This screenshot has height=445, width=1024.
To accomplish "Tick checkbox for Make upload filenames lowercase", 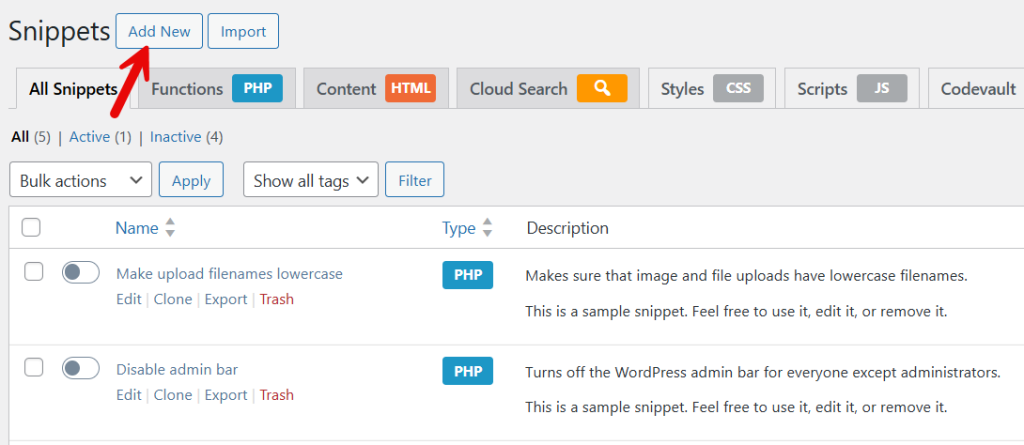I will [x=33, y=272].
